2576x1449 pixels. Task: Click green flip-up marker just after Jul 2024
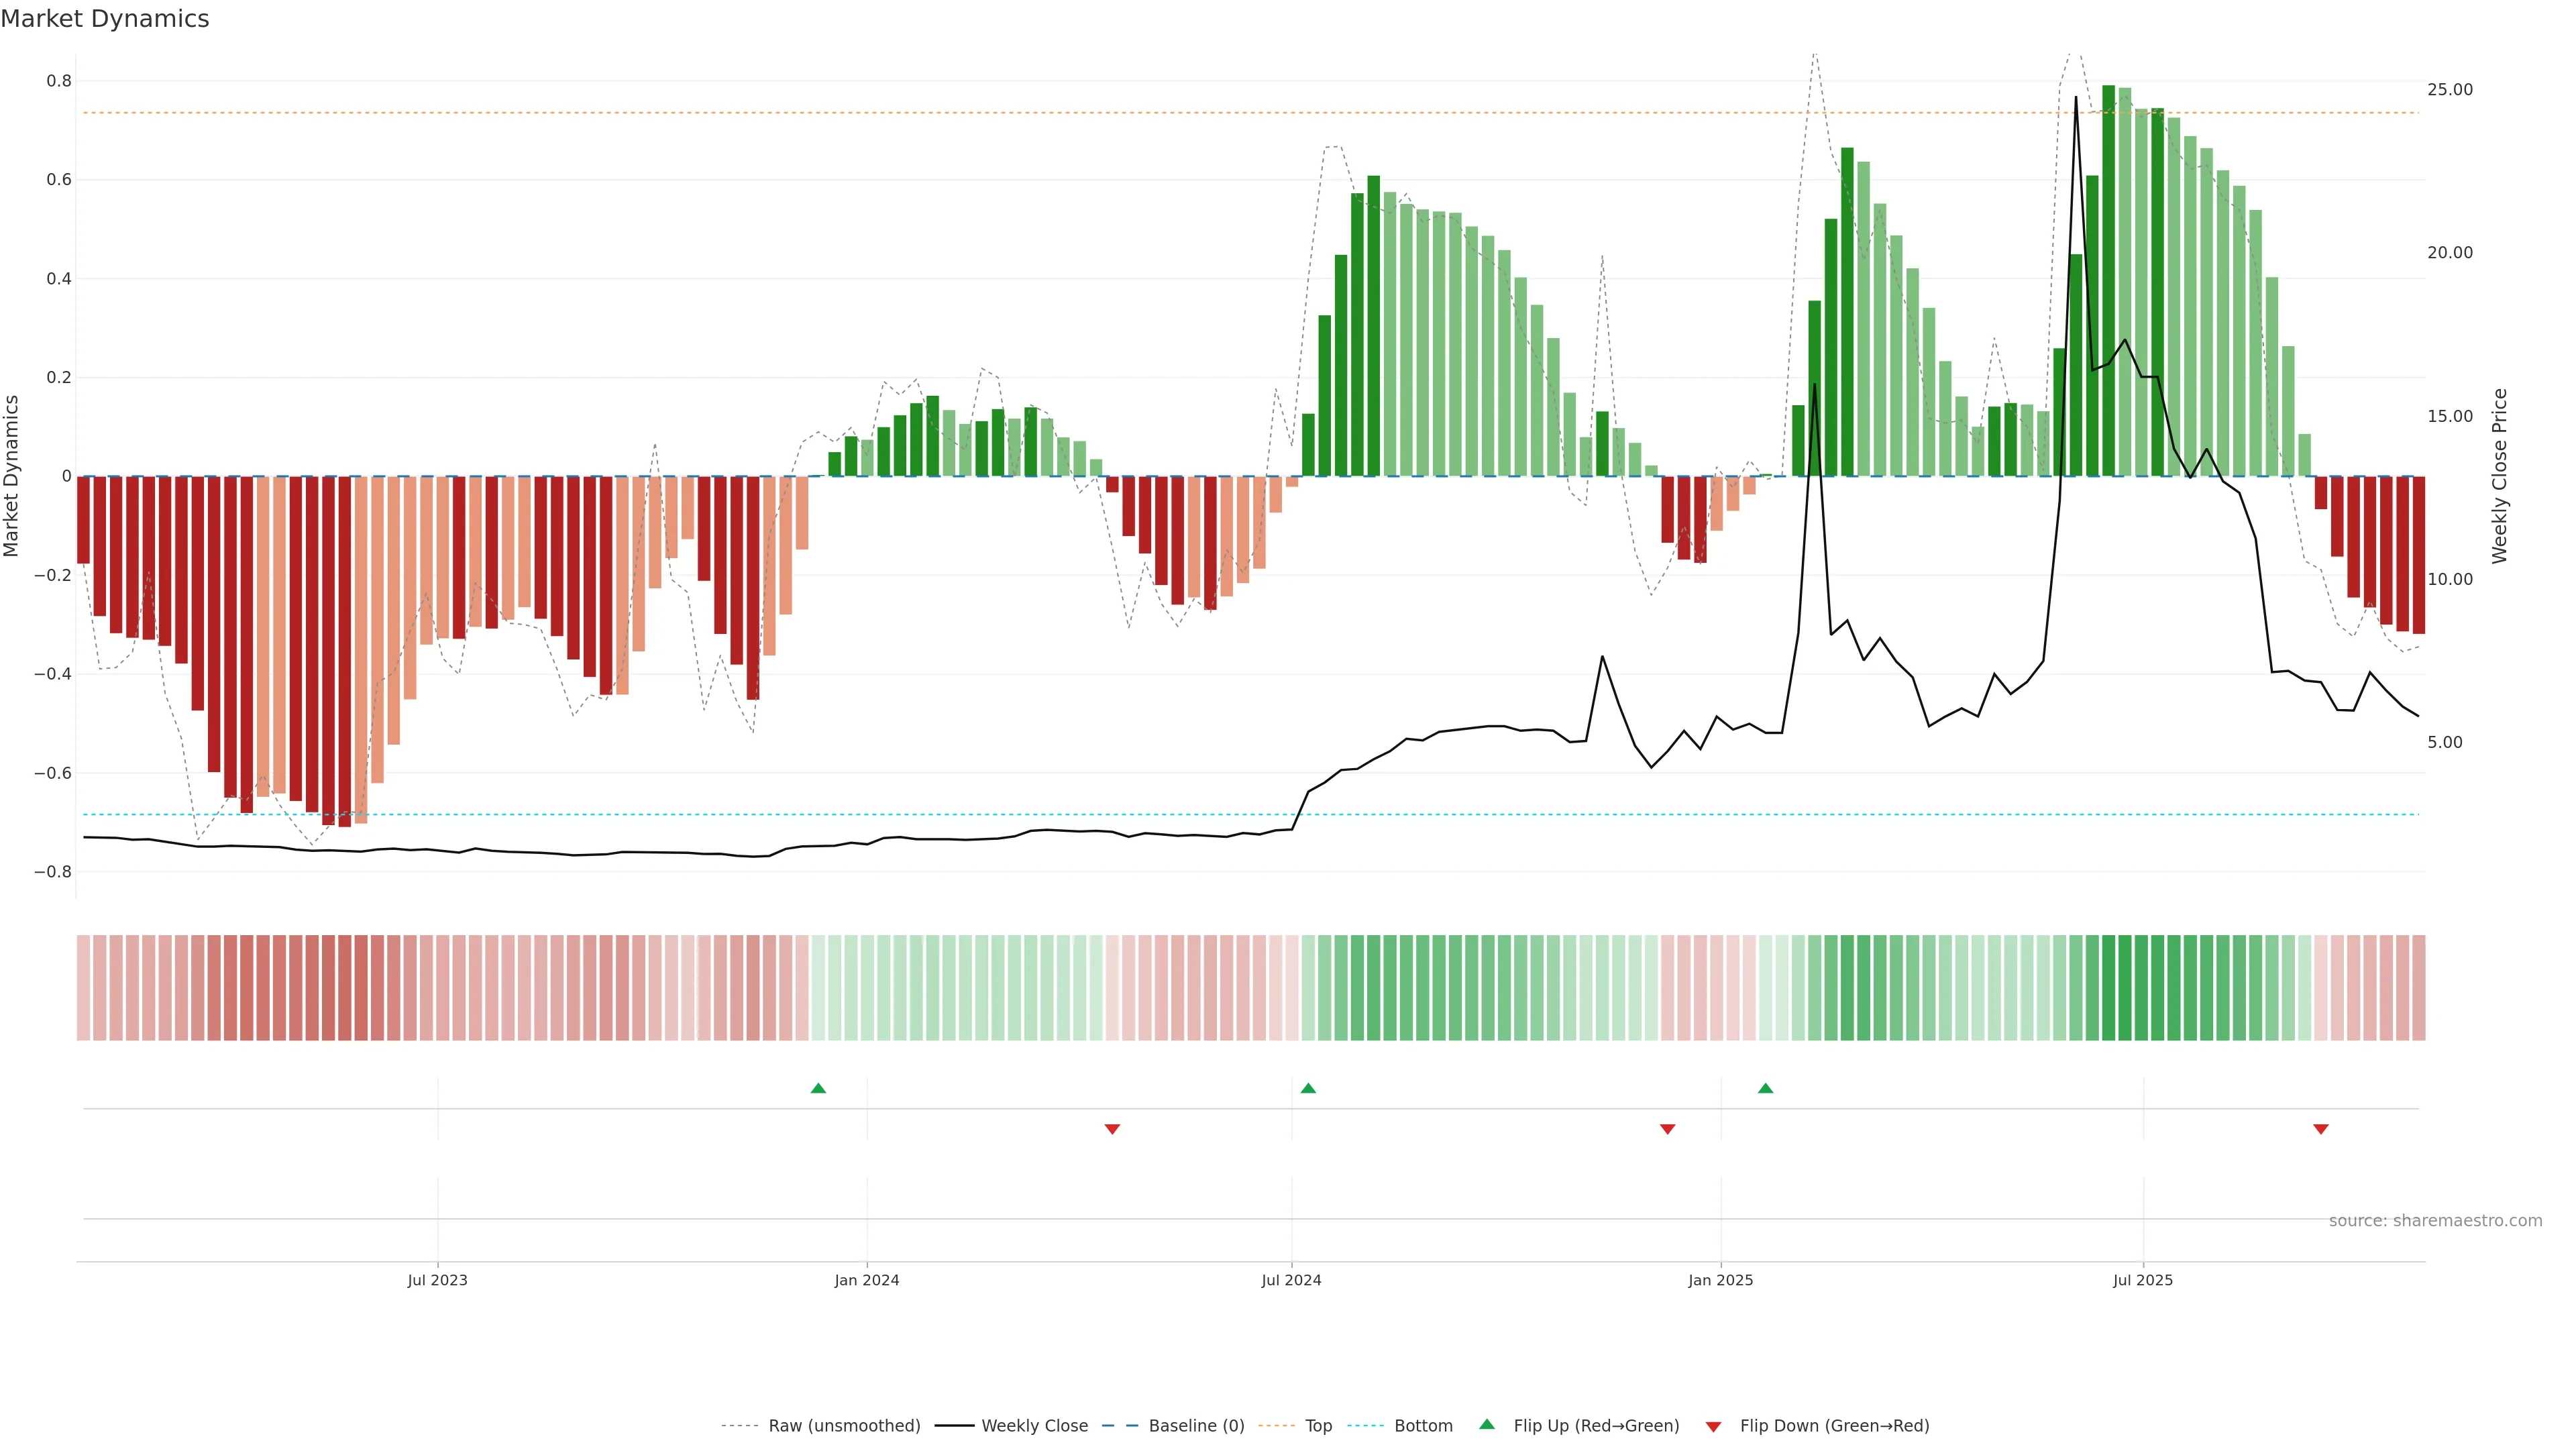[x=1308, y=1088]
